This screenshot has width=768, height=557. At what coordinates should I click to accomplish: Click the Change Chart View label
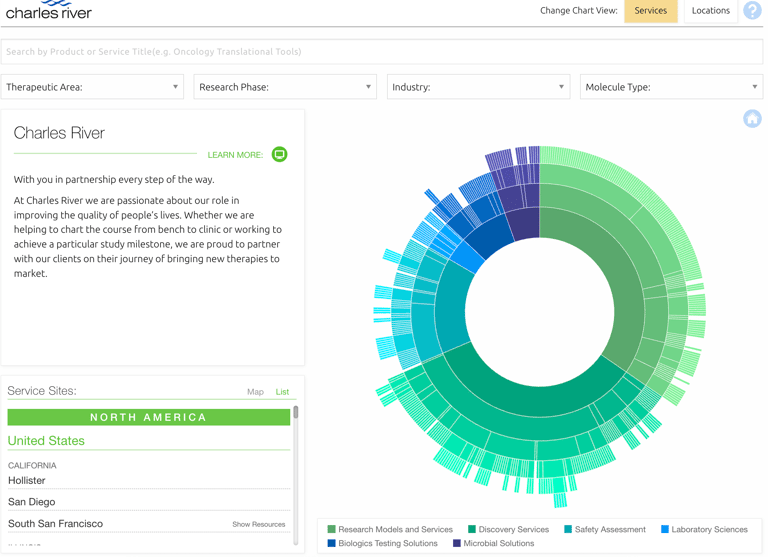(x=578, y=10)
